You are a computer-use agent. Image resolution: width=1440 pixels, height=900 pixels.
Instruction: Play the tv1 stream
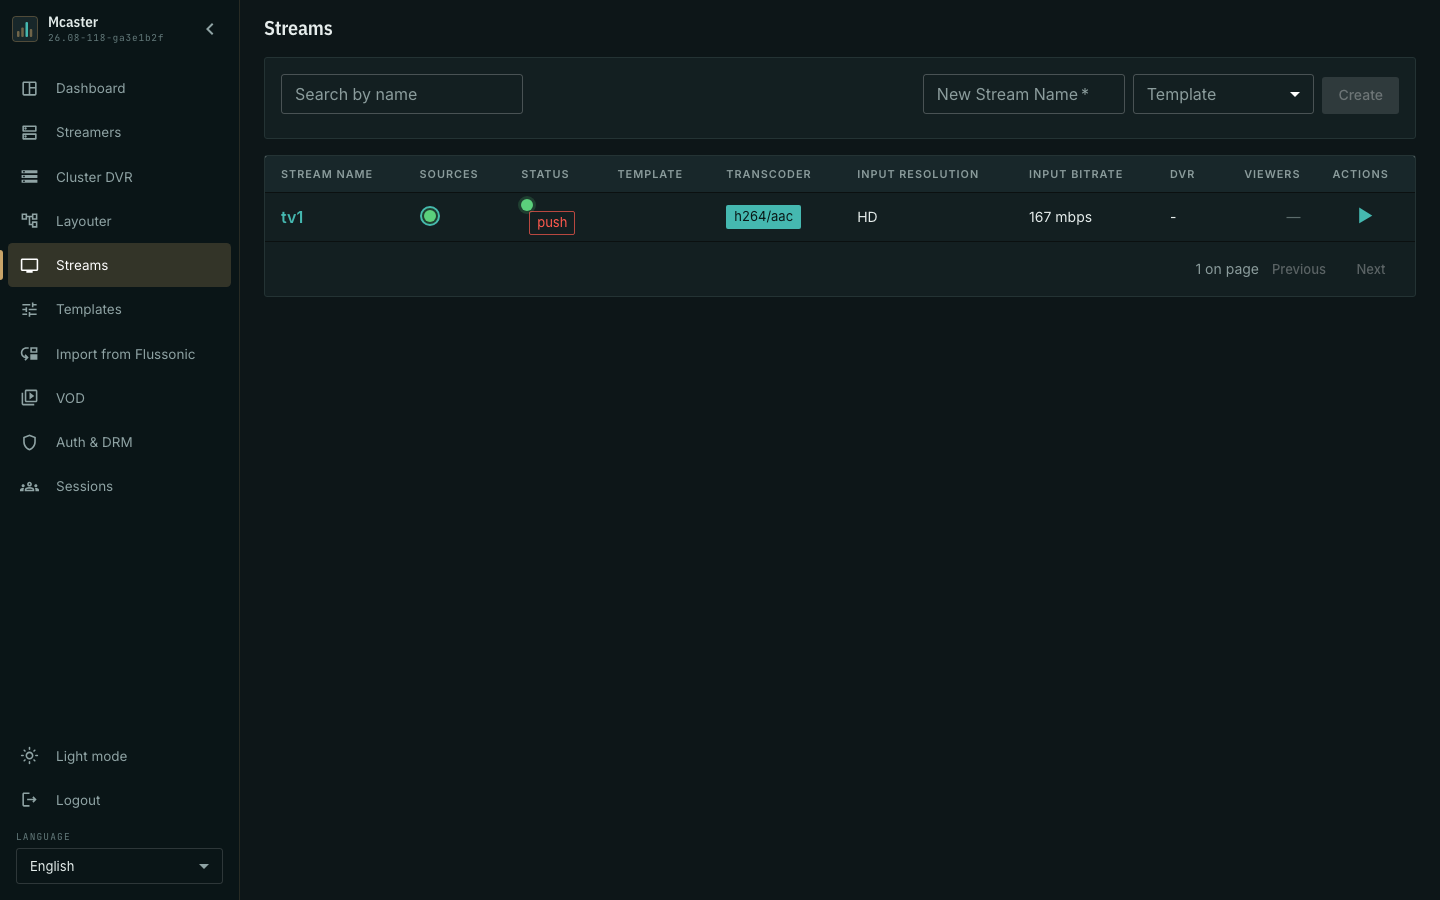pos(1365,216)
